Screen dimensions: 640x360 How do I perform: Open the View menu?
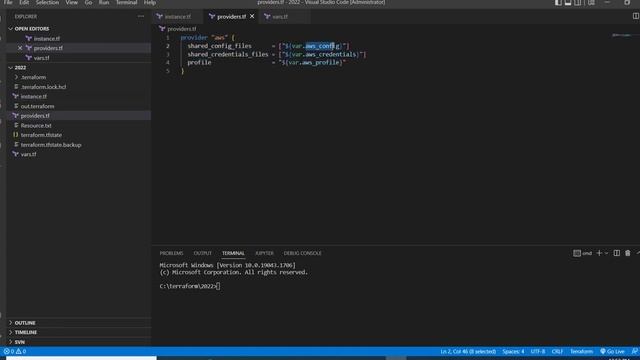pos(71,2)
